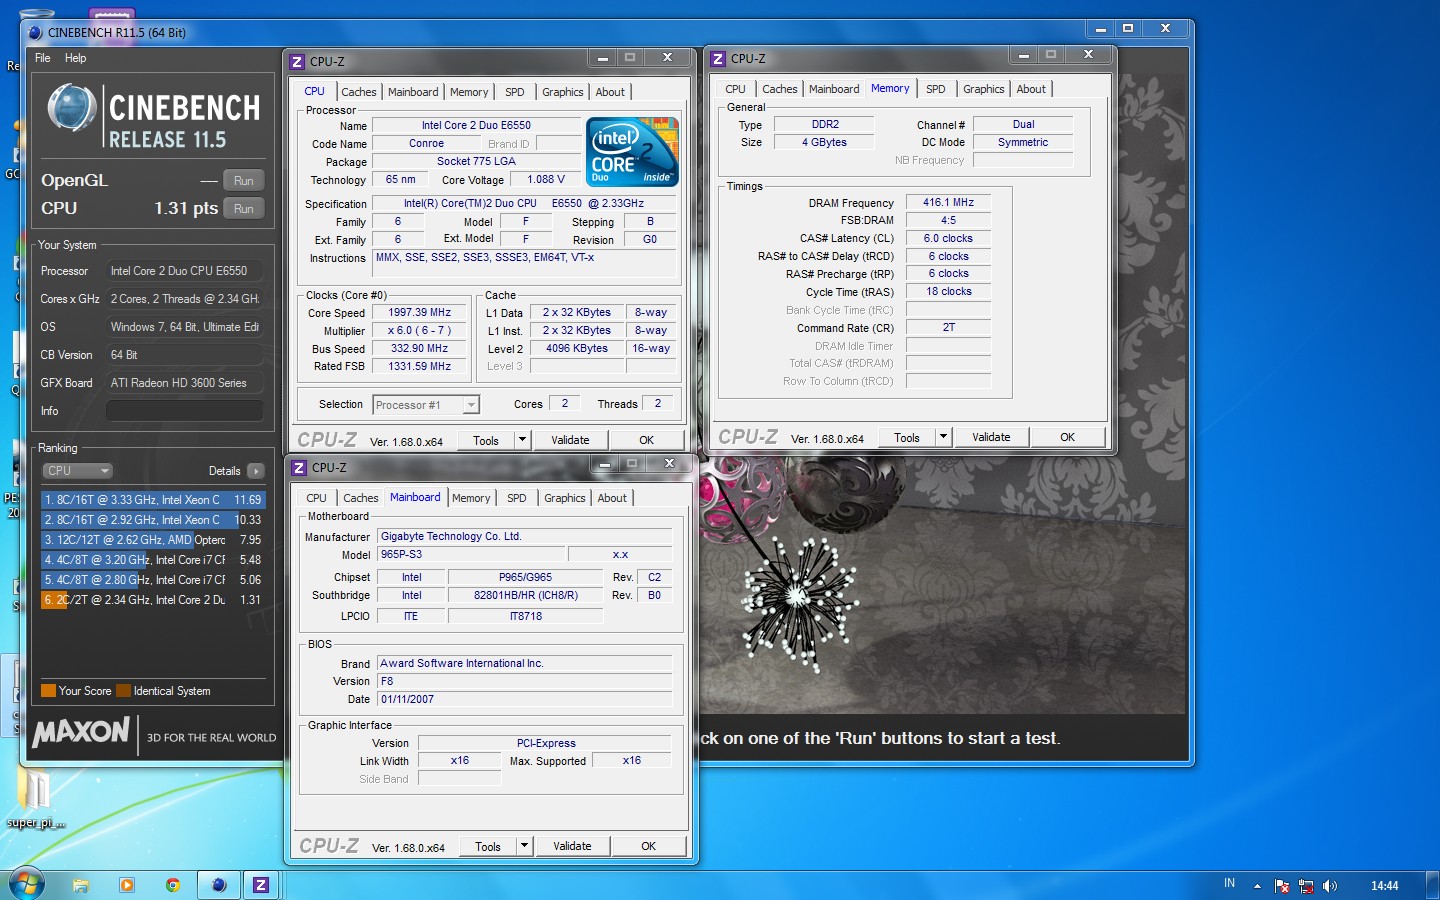Show hidden tray icons arrow
This screenshot has width=1440, height=900.
[x=1257, y=886]
